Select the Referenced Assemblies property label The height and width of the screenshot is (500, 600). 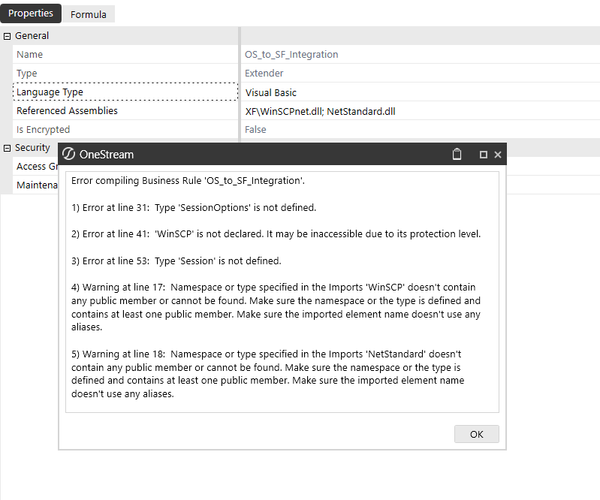67,111
